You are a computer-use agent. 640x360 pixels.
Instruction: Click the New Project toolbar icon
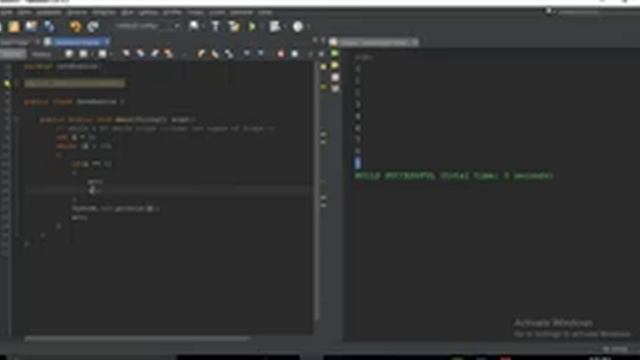[x=14, y=27]
